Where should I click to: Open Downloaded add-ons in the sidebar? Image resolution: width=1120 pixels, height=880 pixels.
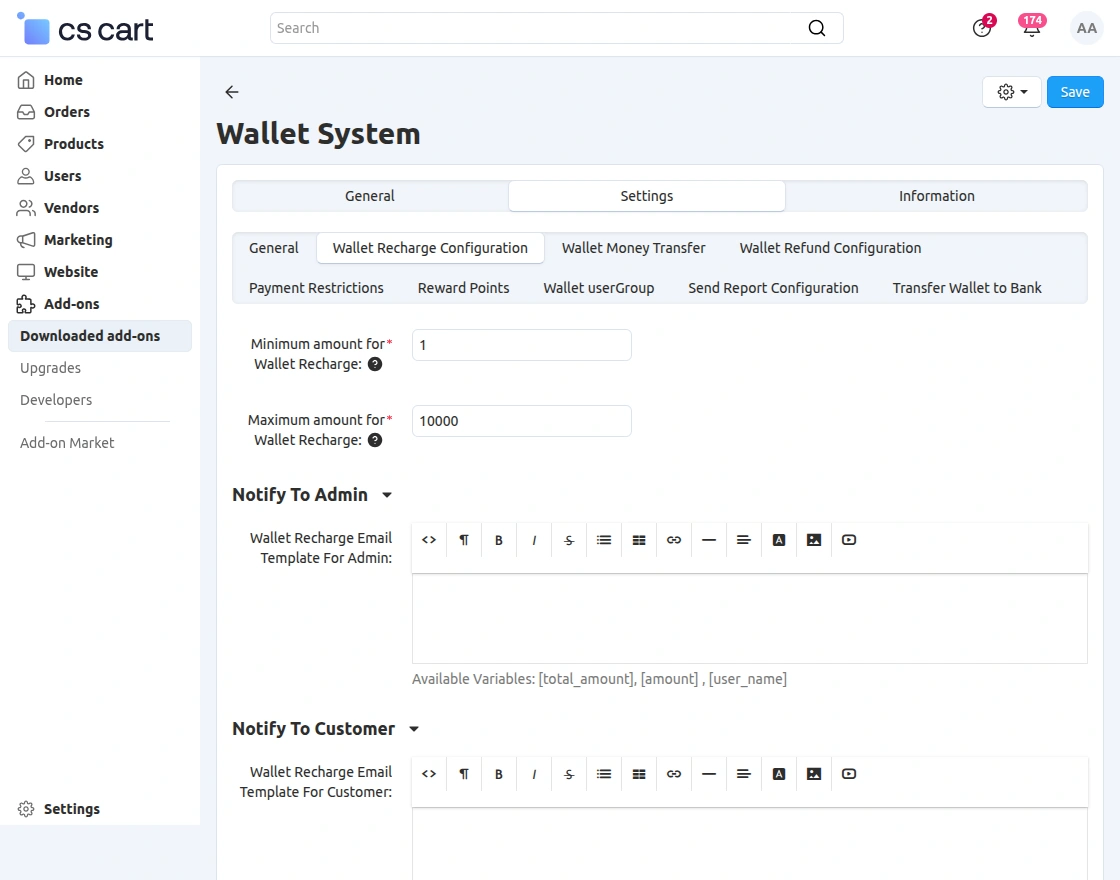(90, 336)
